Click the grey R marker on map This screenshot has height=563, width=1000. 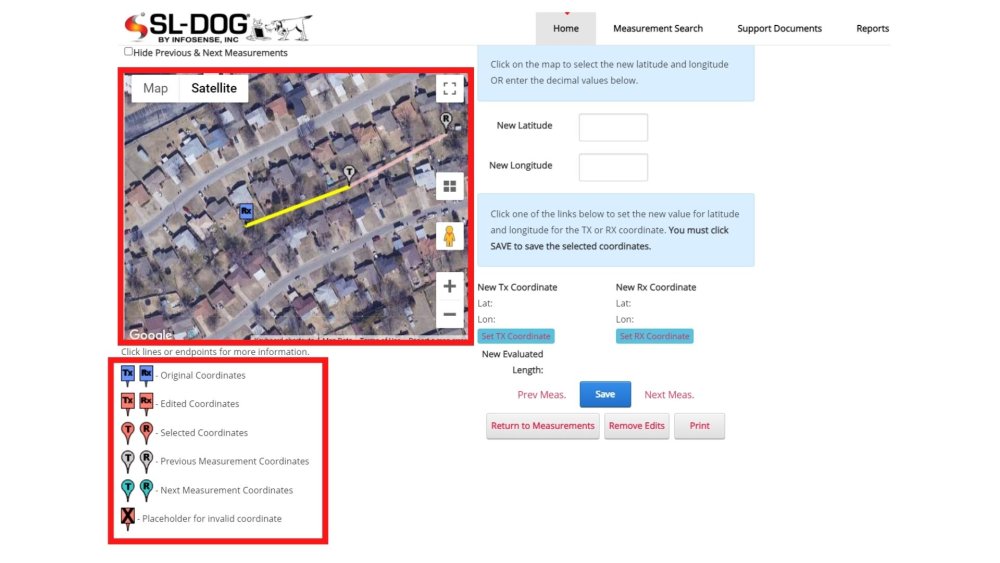pyautogui.click(x=446, y=120)
